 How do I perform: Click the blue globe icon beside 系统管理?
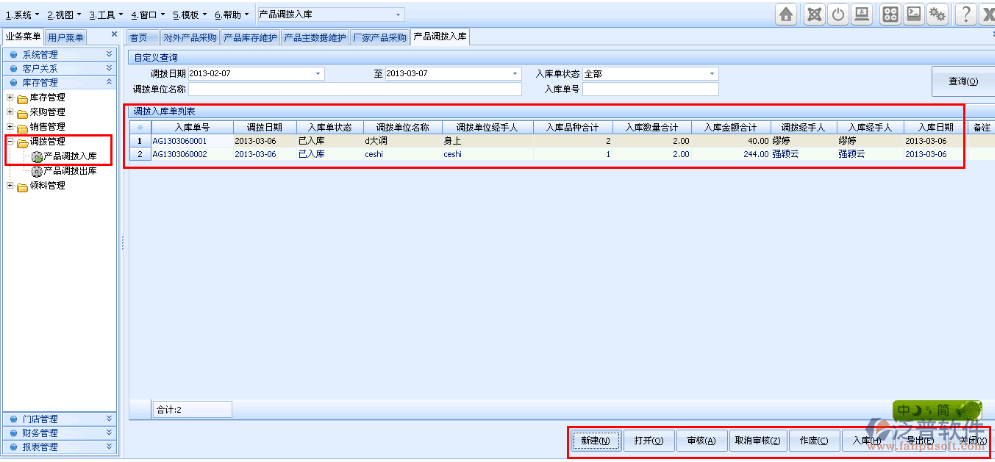point(13,55)
